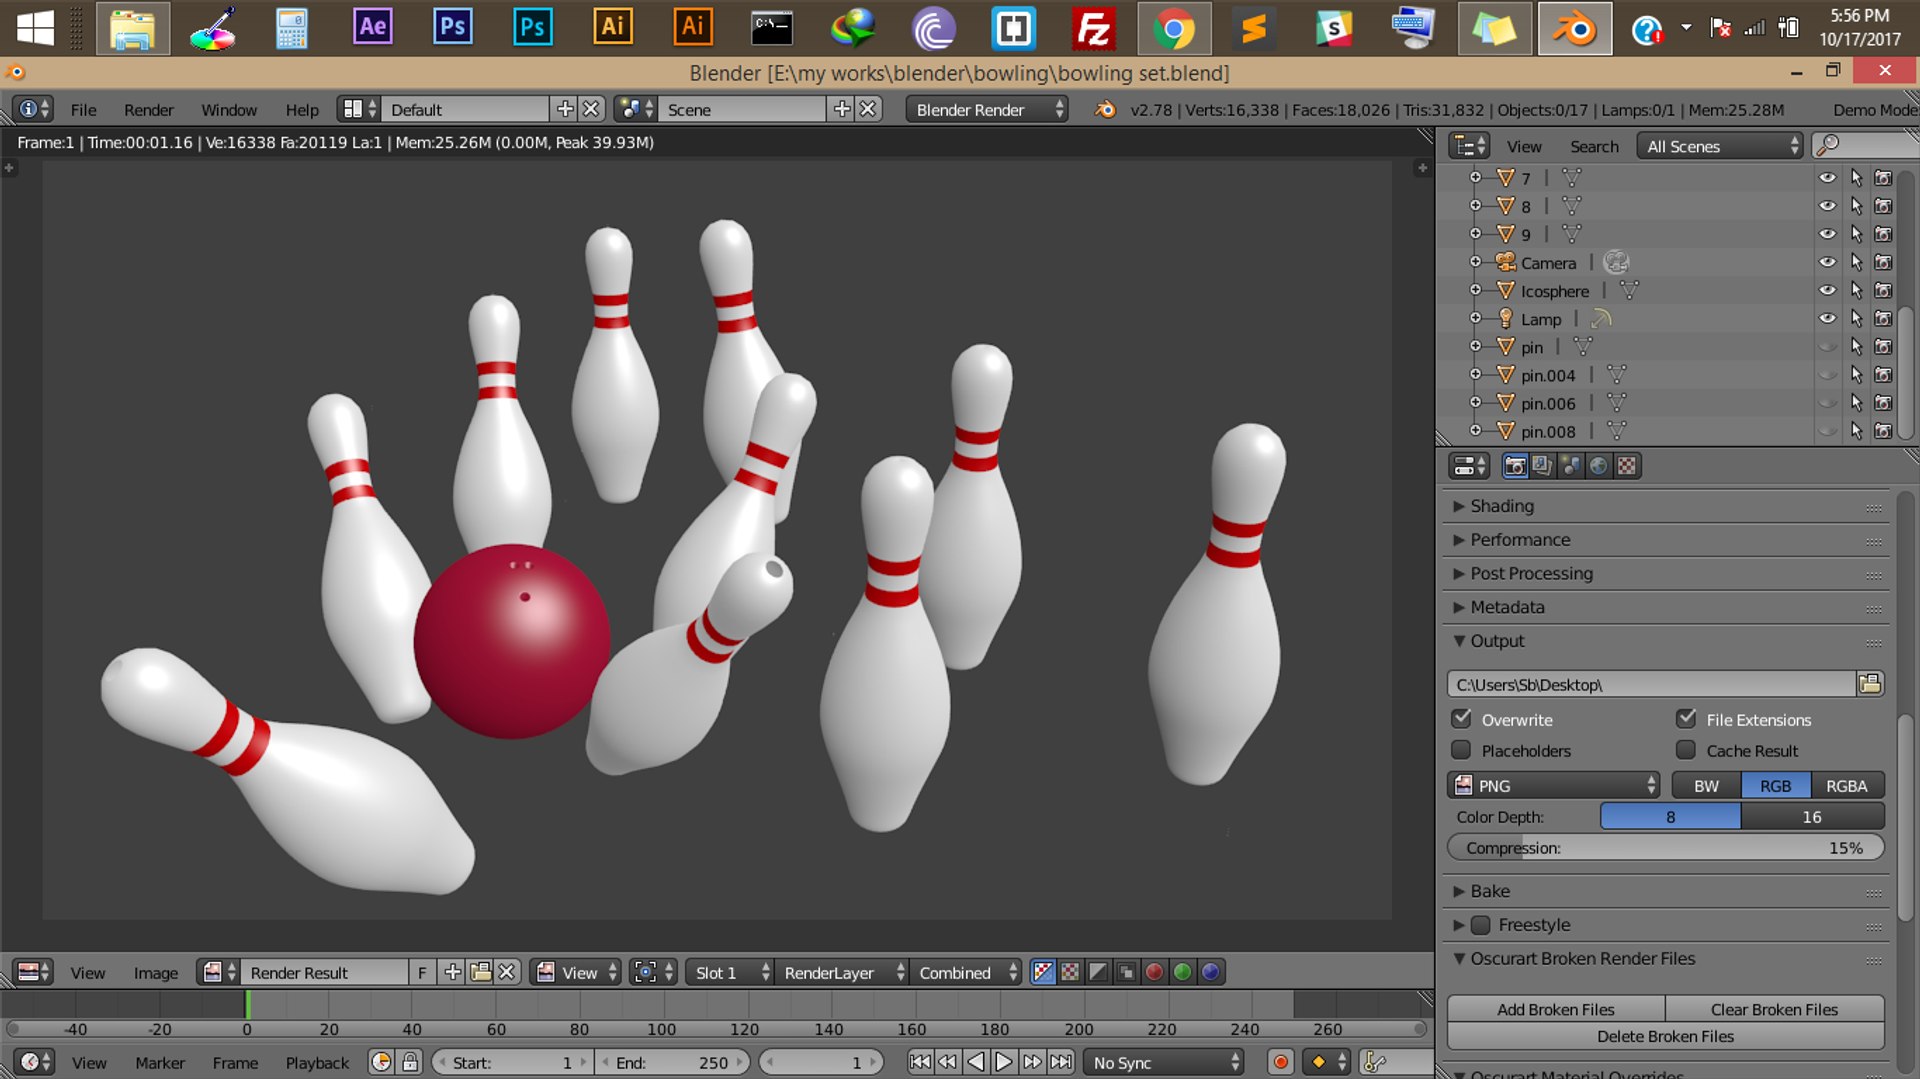1920x1079 pixels.
Task: Toggle Lamp renderability camera icon
Action: 1883,318
